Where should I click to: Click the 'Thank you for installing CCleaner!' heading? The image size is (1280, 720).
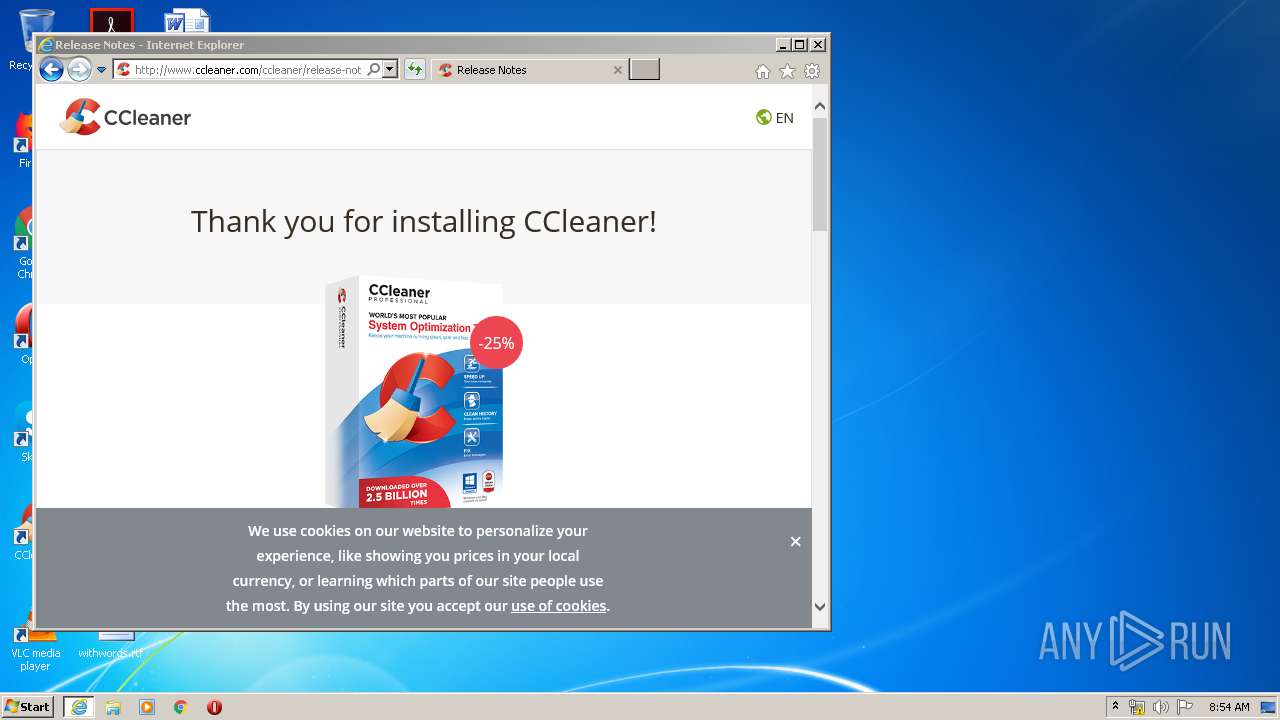424,221
